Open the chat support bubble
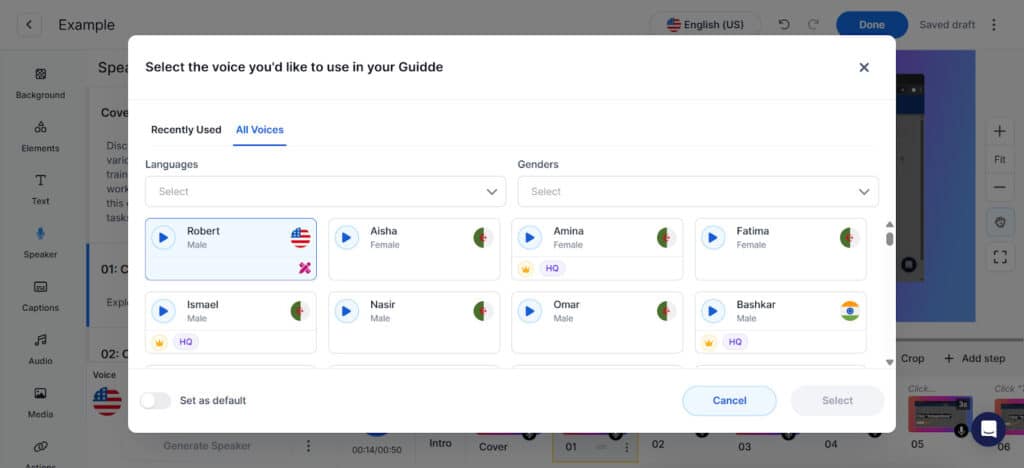The height and width of the screenshot is (468, 1024). 988,429
